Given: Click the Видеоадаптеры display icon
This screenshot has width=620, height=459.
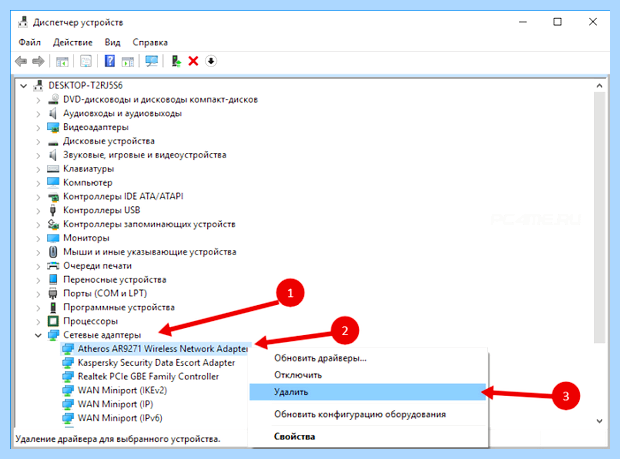Looking at the screenshot, I should click(53, 127).
